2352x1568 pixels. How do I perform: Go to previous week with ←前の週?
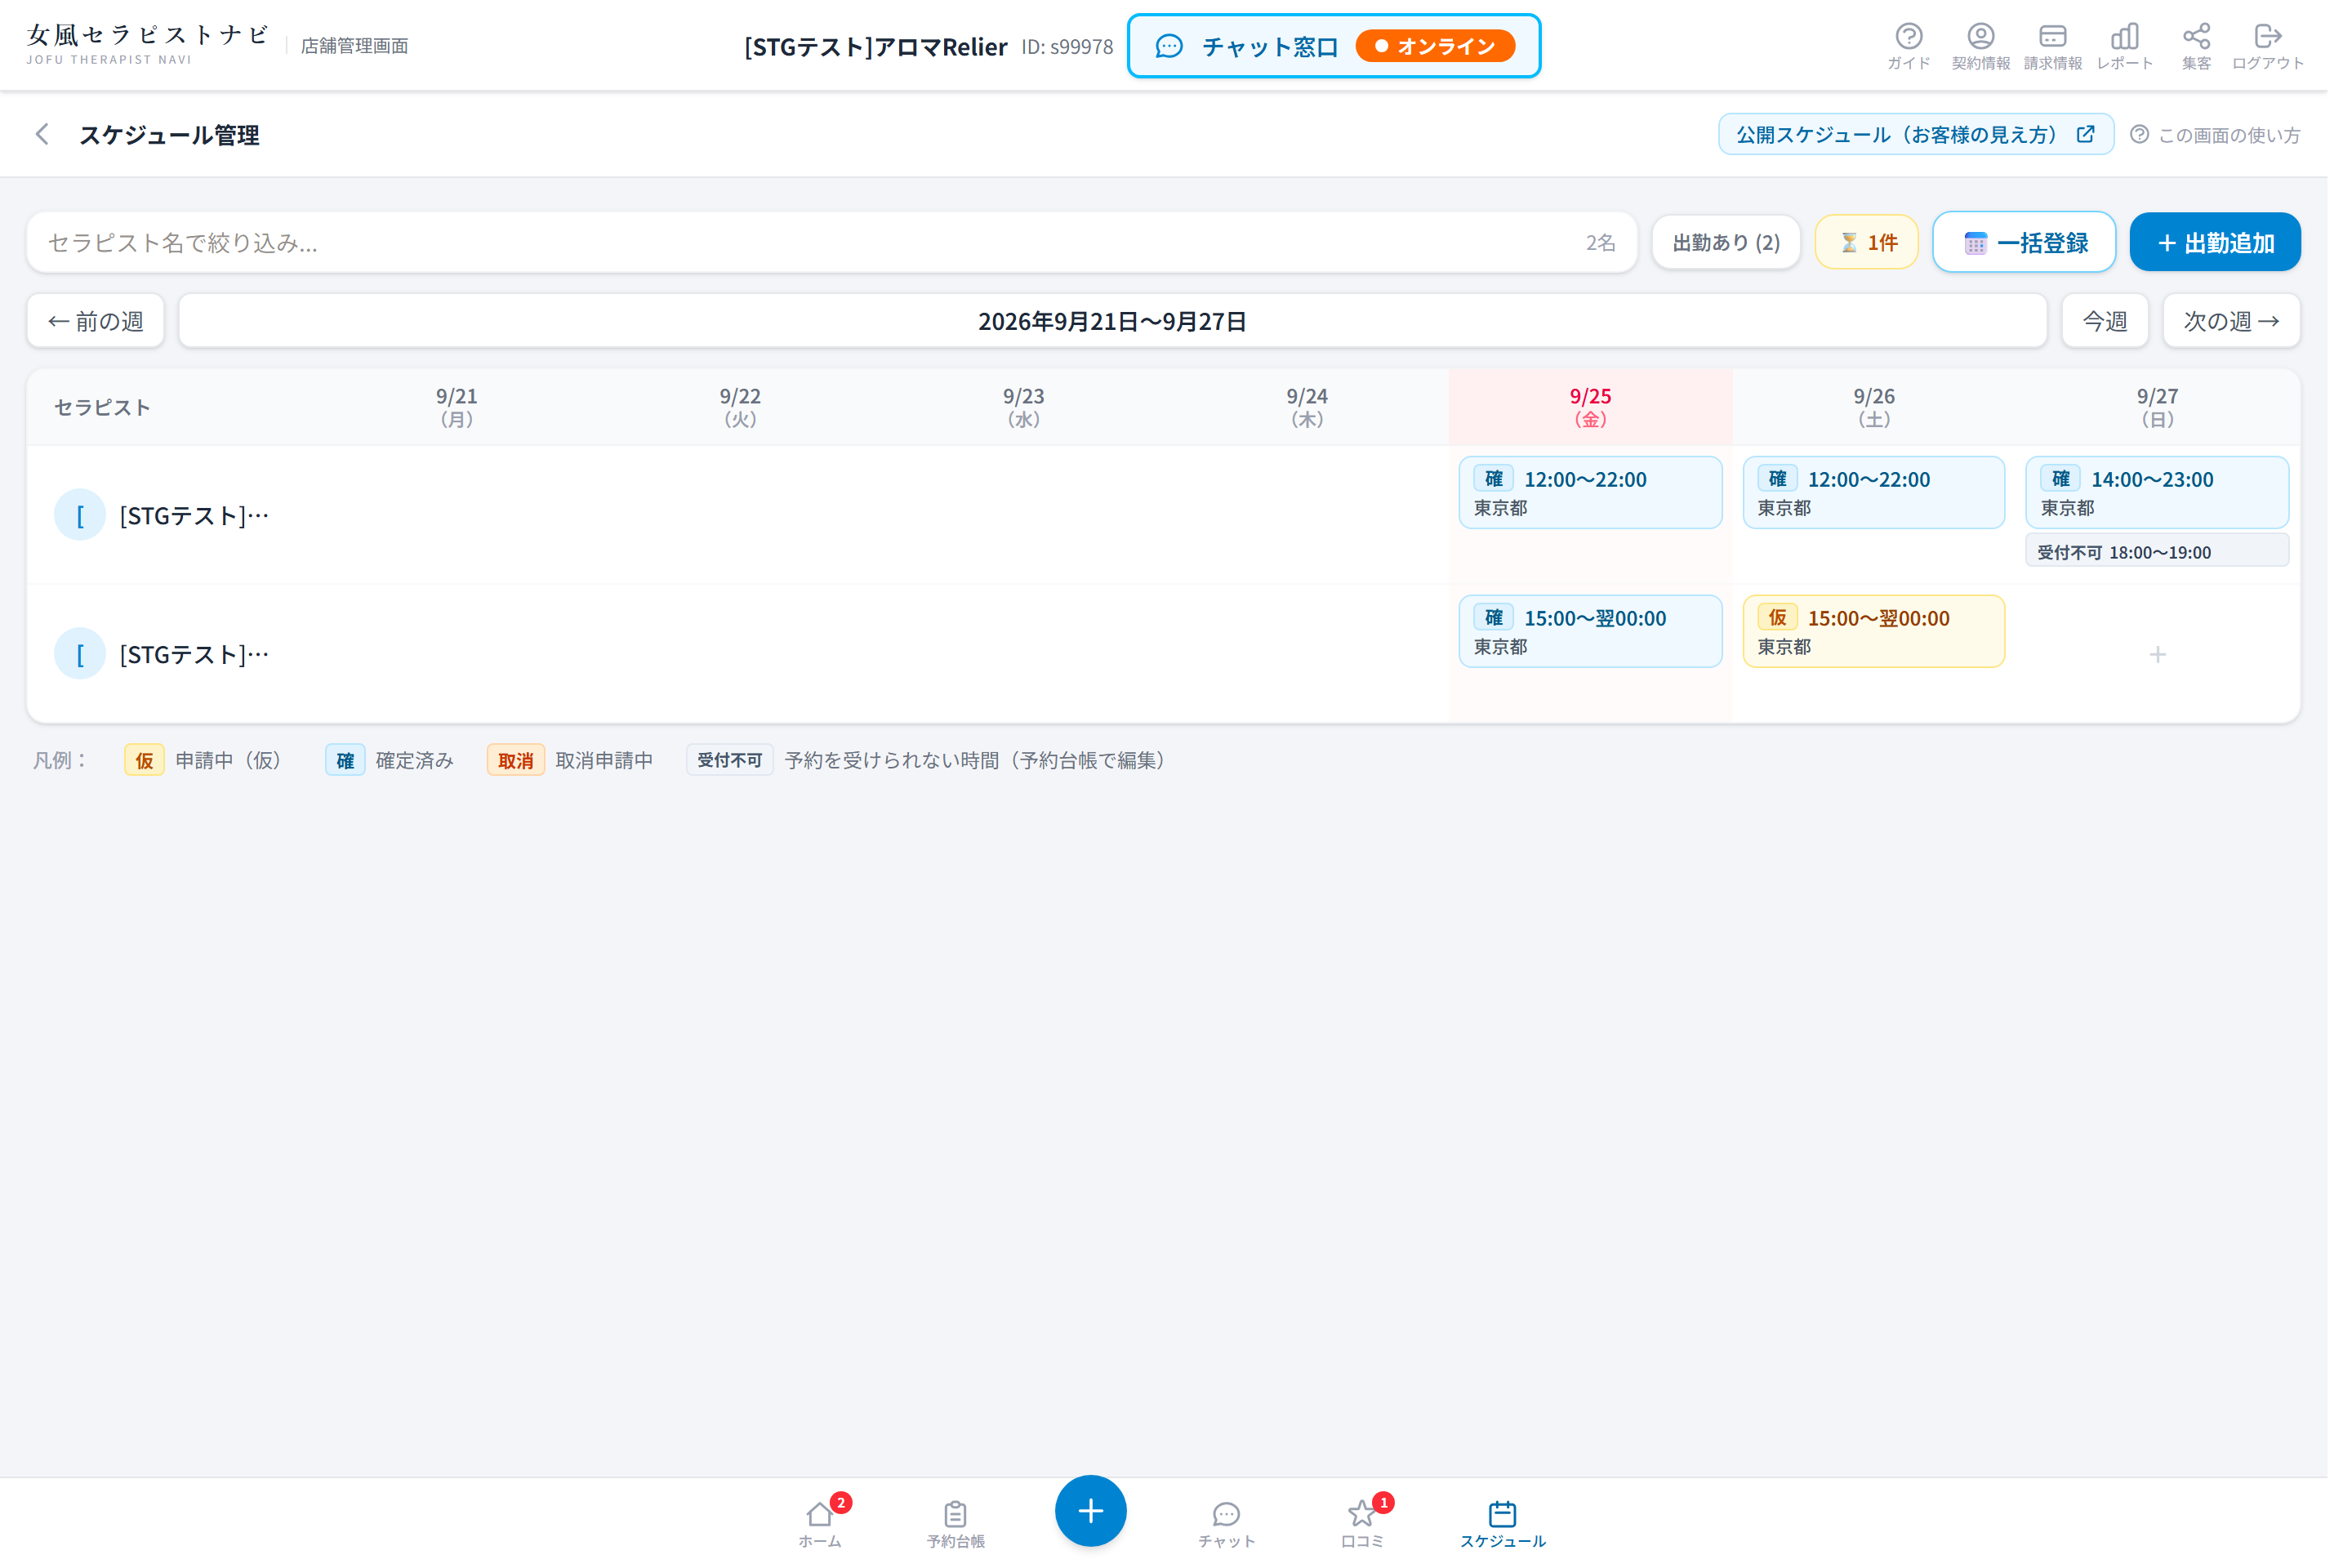(97, 324)
